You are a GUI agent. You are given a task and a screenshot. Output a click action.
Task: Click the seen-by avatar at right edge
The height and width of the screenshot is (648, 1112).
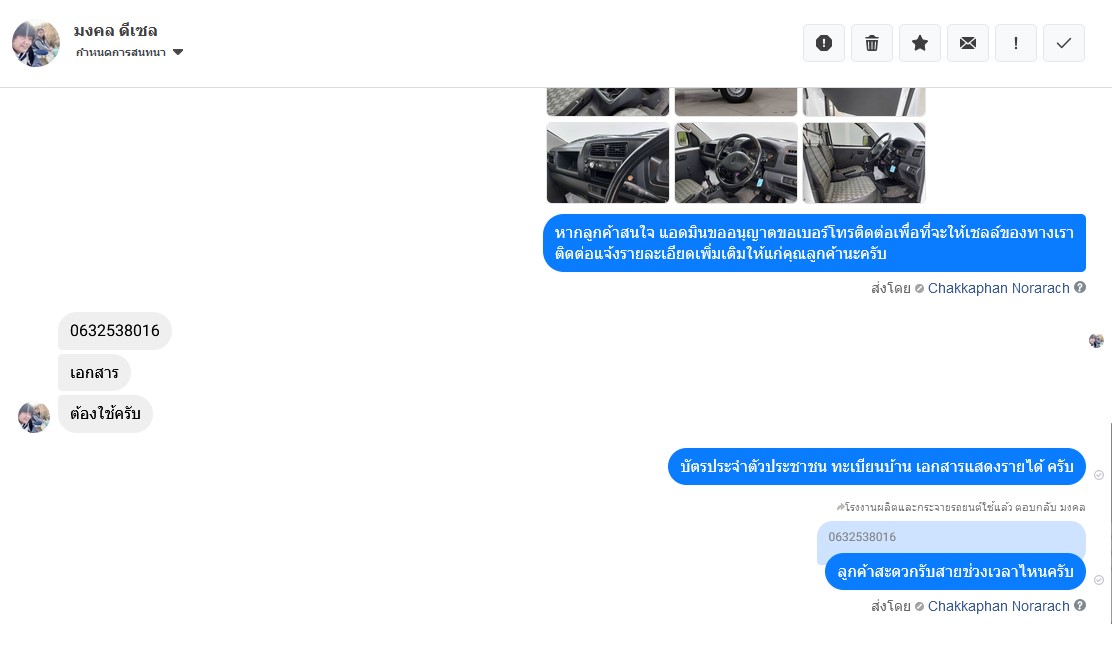click(1096, 341)
